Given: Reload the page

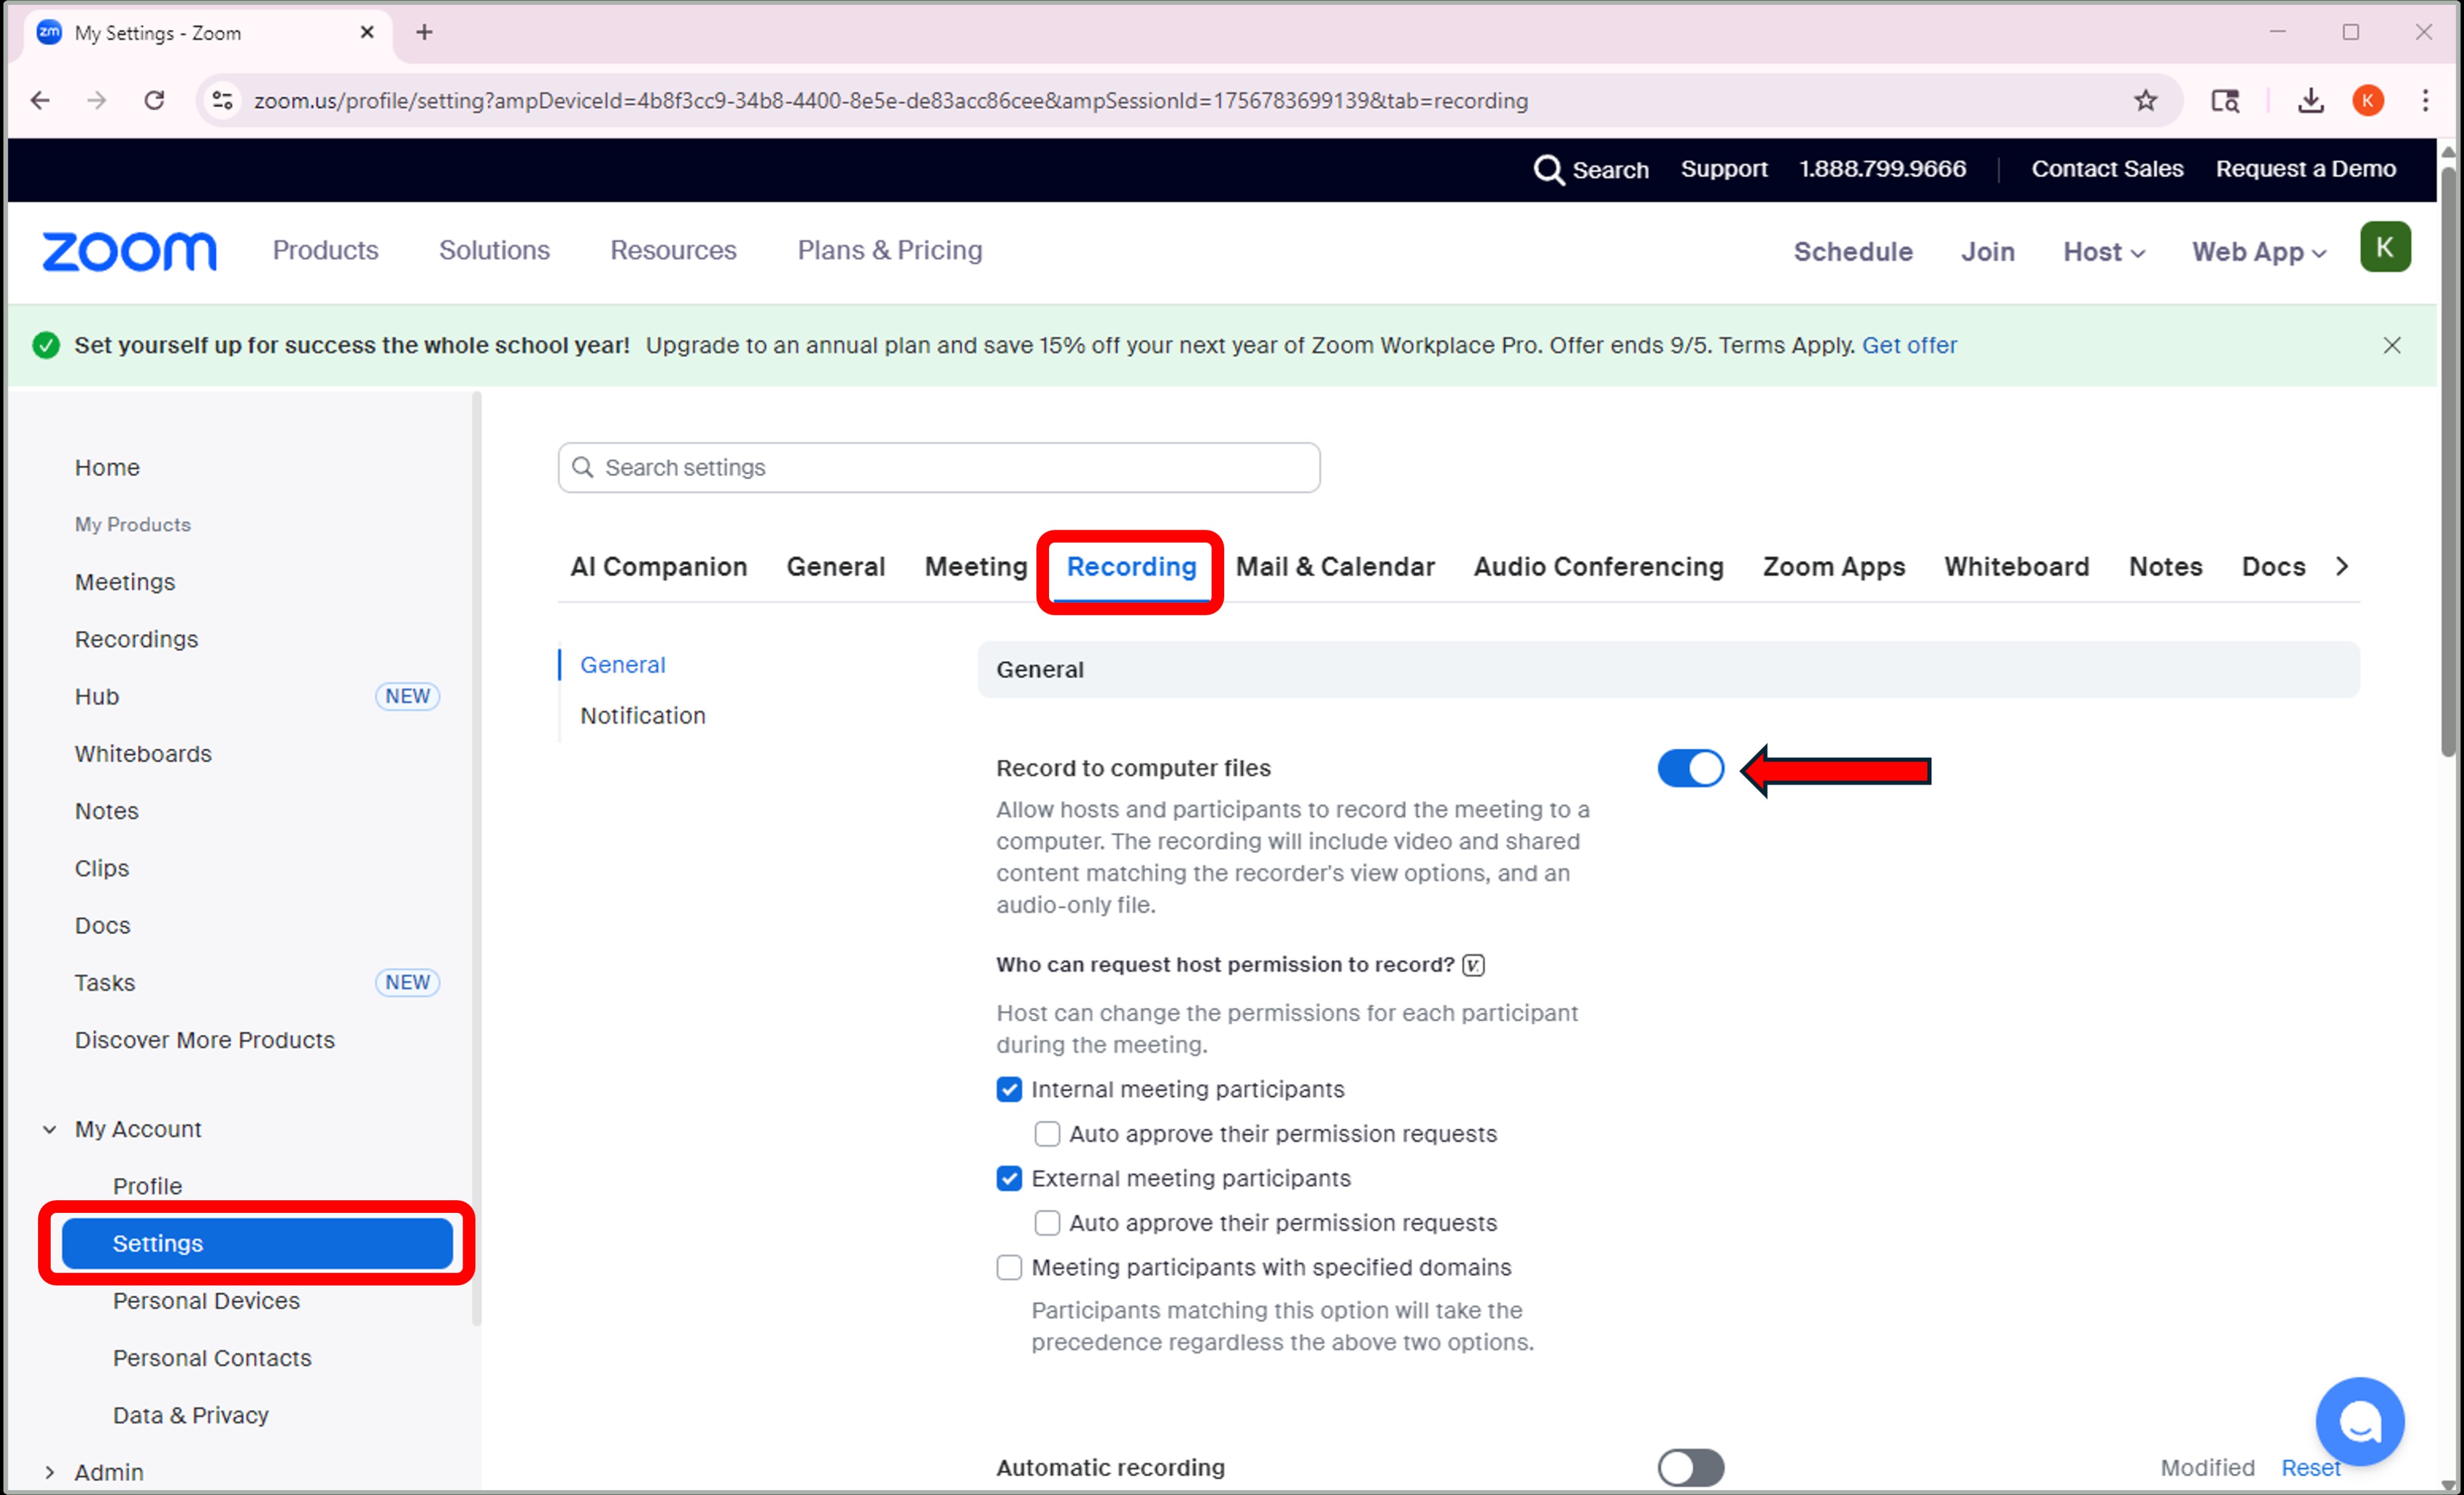Looking at the screenshot, I should tap(154, 101).
